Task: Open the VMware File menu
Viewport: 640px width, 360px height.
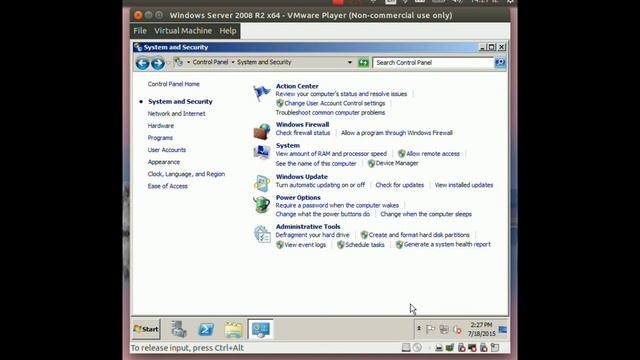Action: pyautogui.click(x=140, y=31)
